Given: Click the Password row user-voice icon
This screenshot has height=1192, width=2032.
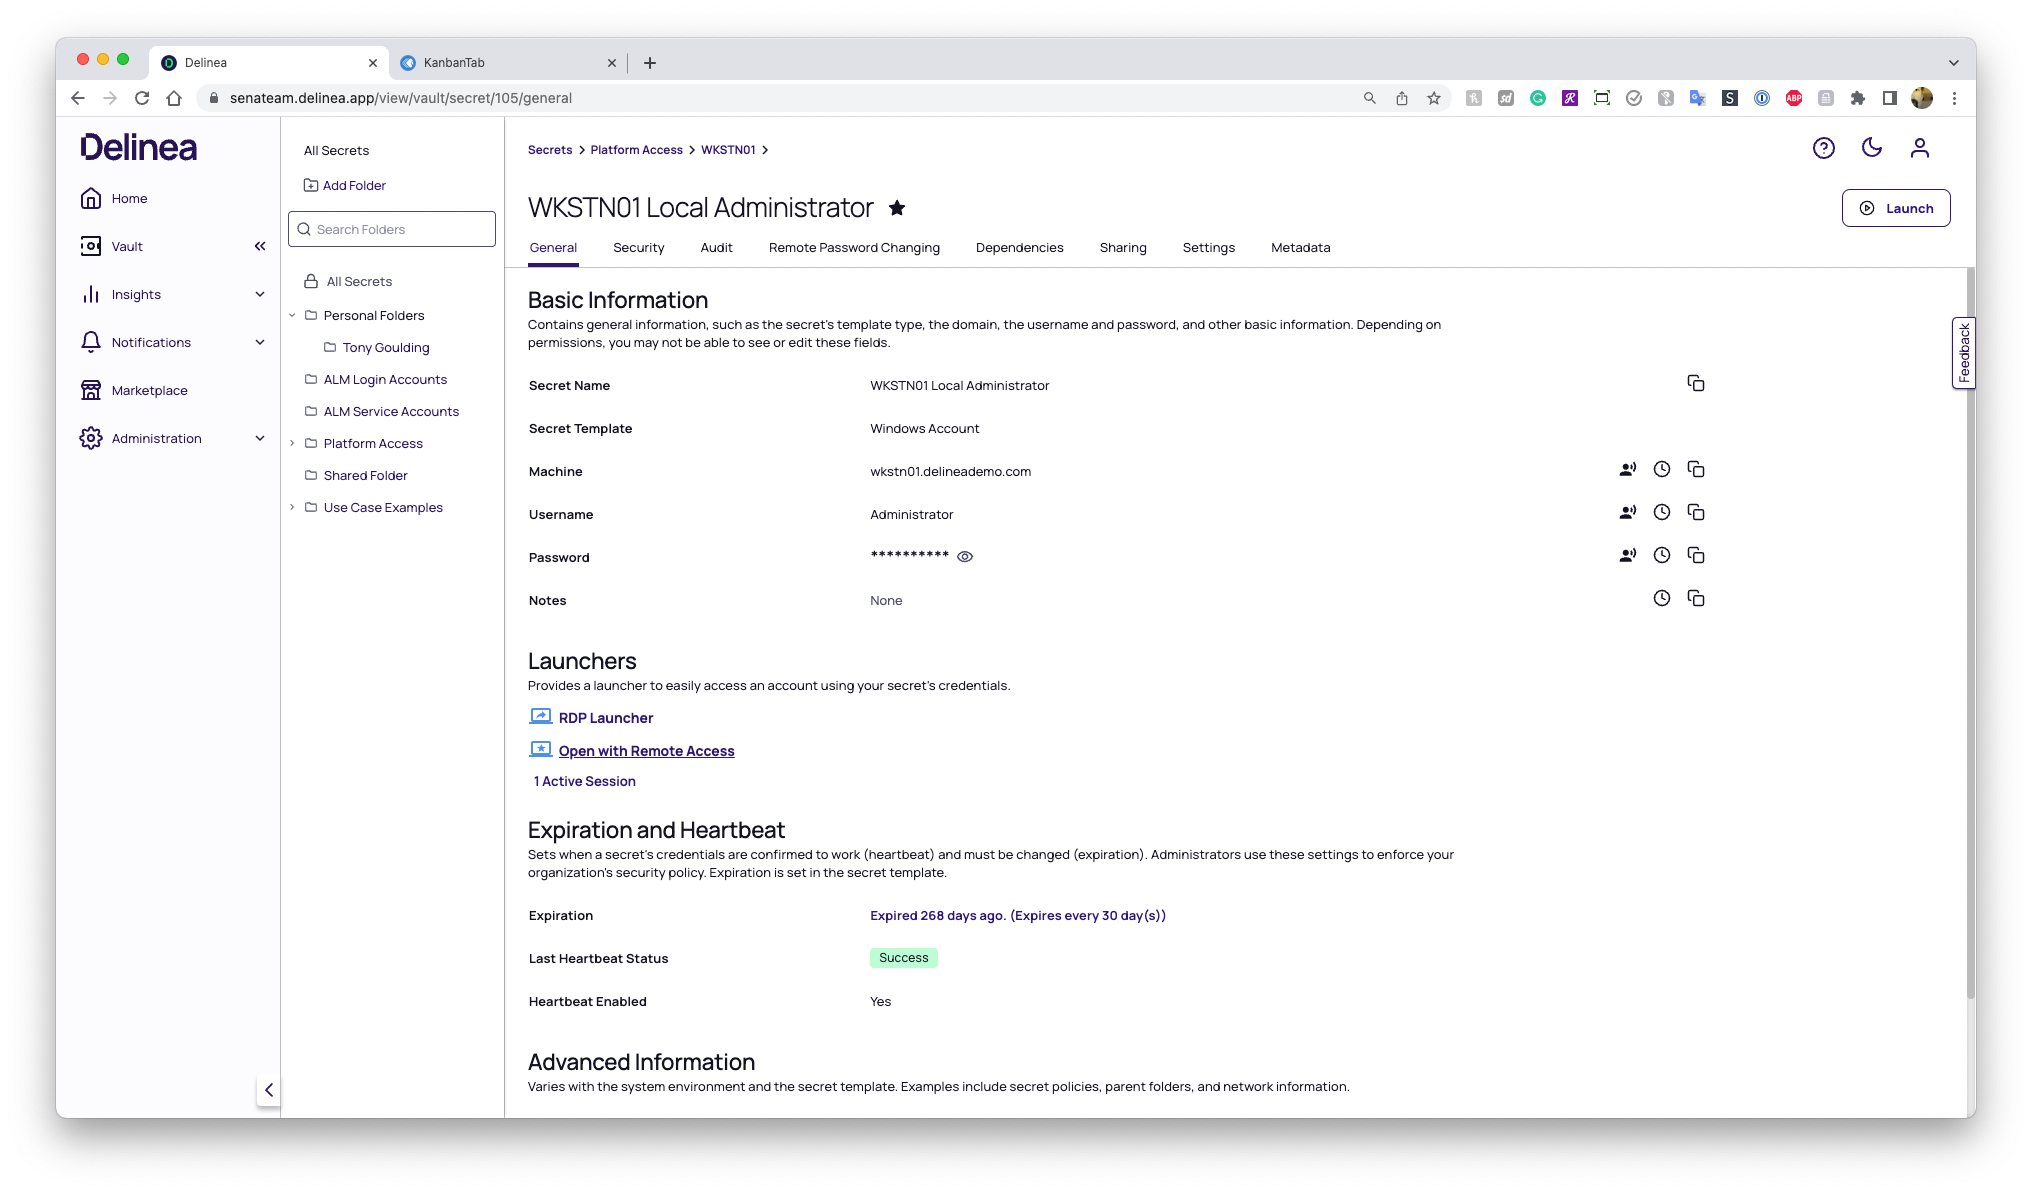Looking at the screenshot, I should [x=1627, y=556].
